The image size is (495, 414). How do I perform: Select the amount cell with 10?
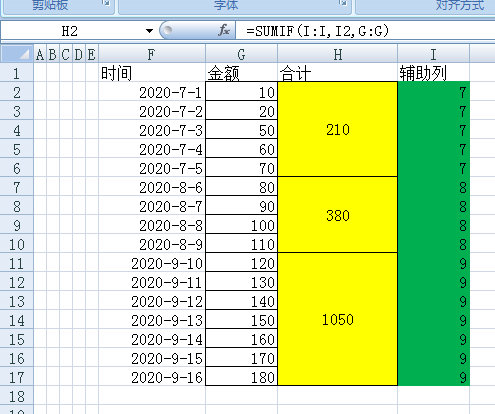point(241,91)
